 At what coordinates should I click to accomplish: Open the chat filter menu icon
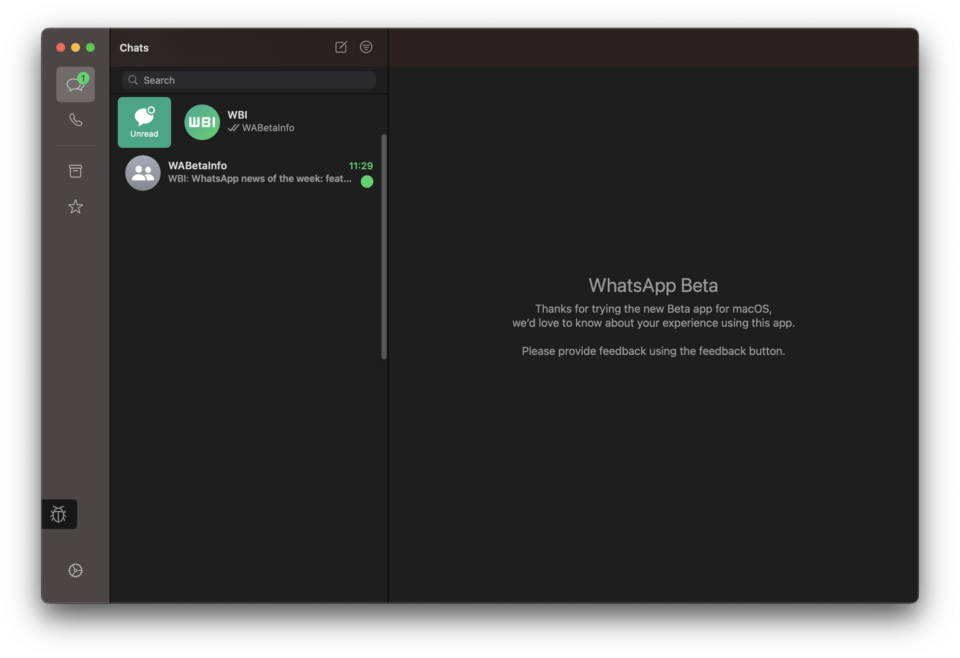tap(366, 47)
